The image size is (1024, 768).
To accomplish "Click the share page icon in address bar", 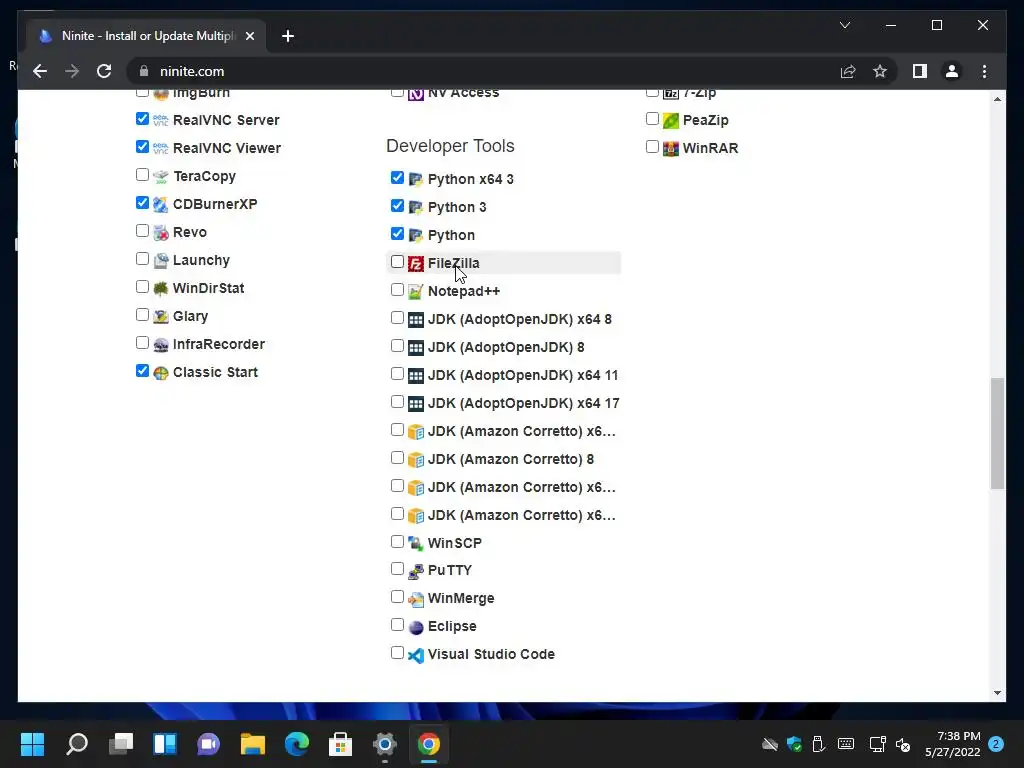I will pos(848,71).
